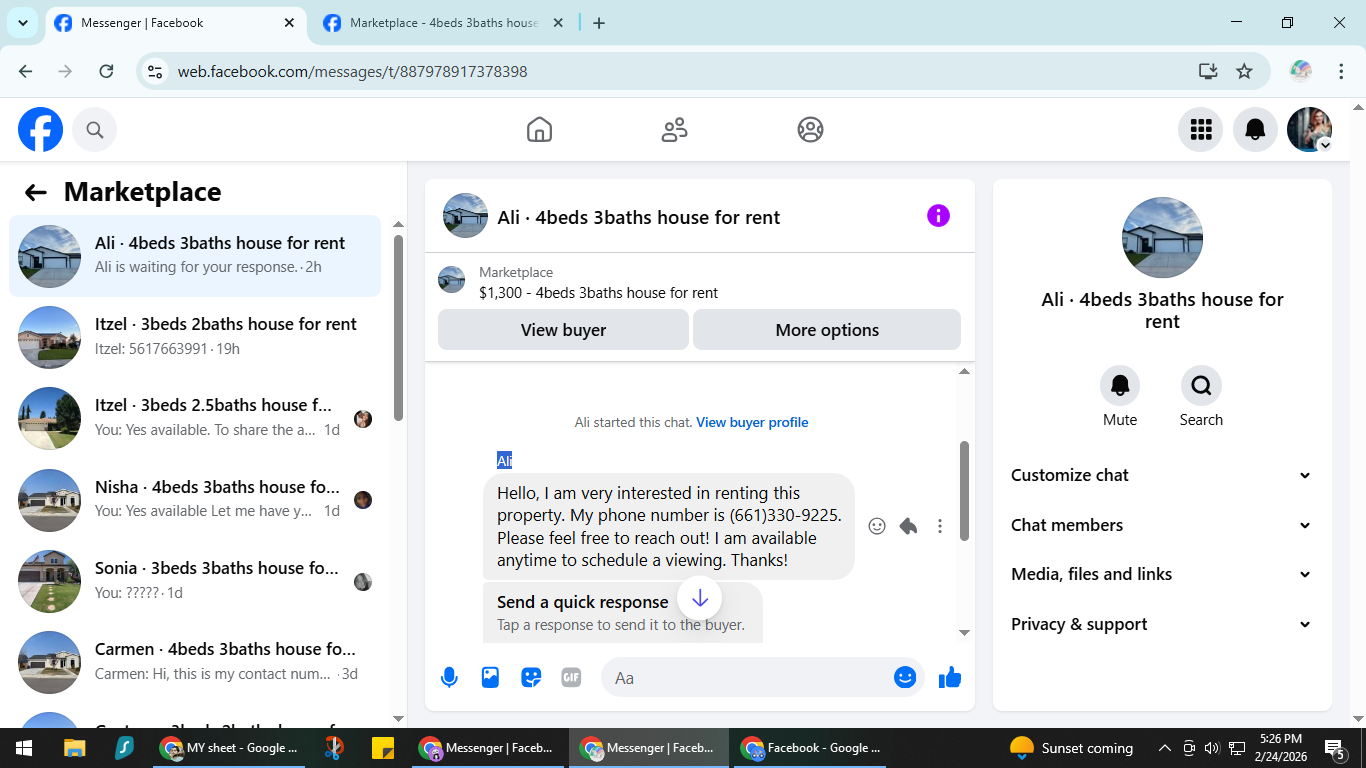Image resolution: width=1366 pixels, height=768 pixels.
Task: Open Facebook - Google Chrome taskbar item
Action: (x=811, y=748)
